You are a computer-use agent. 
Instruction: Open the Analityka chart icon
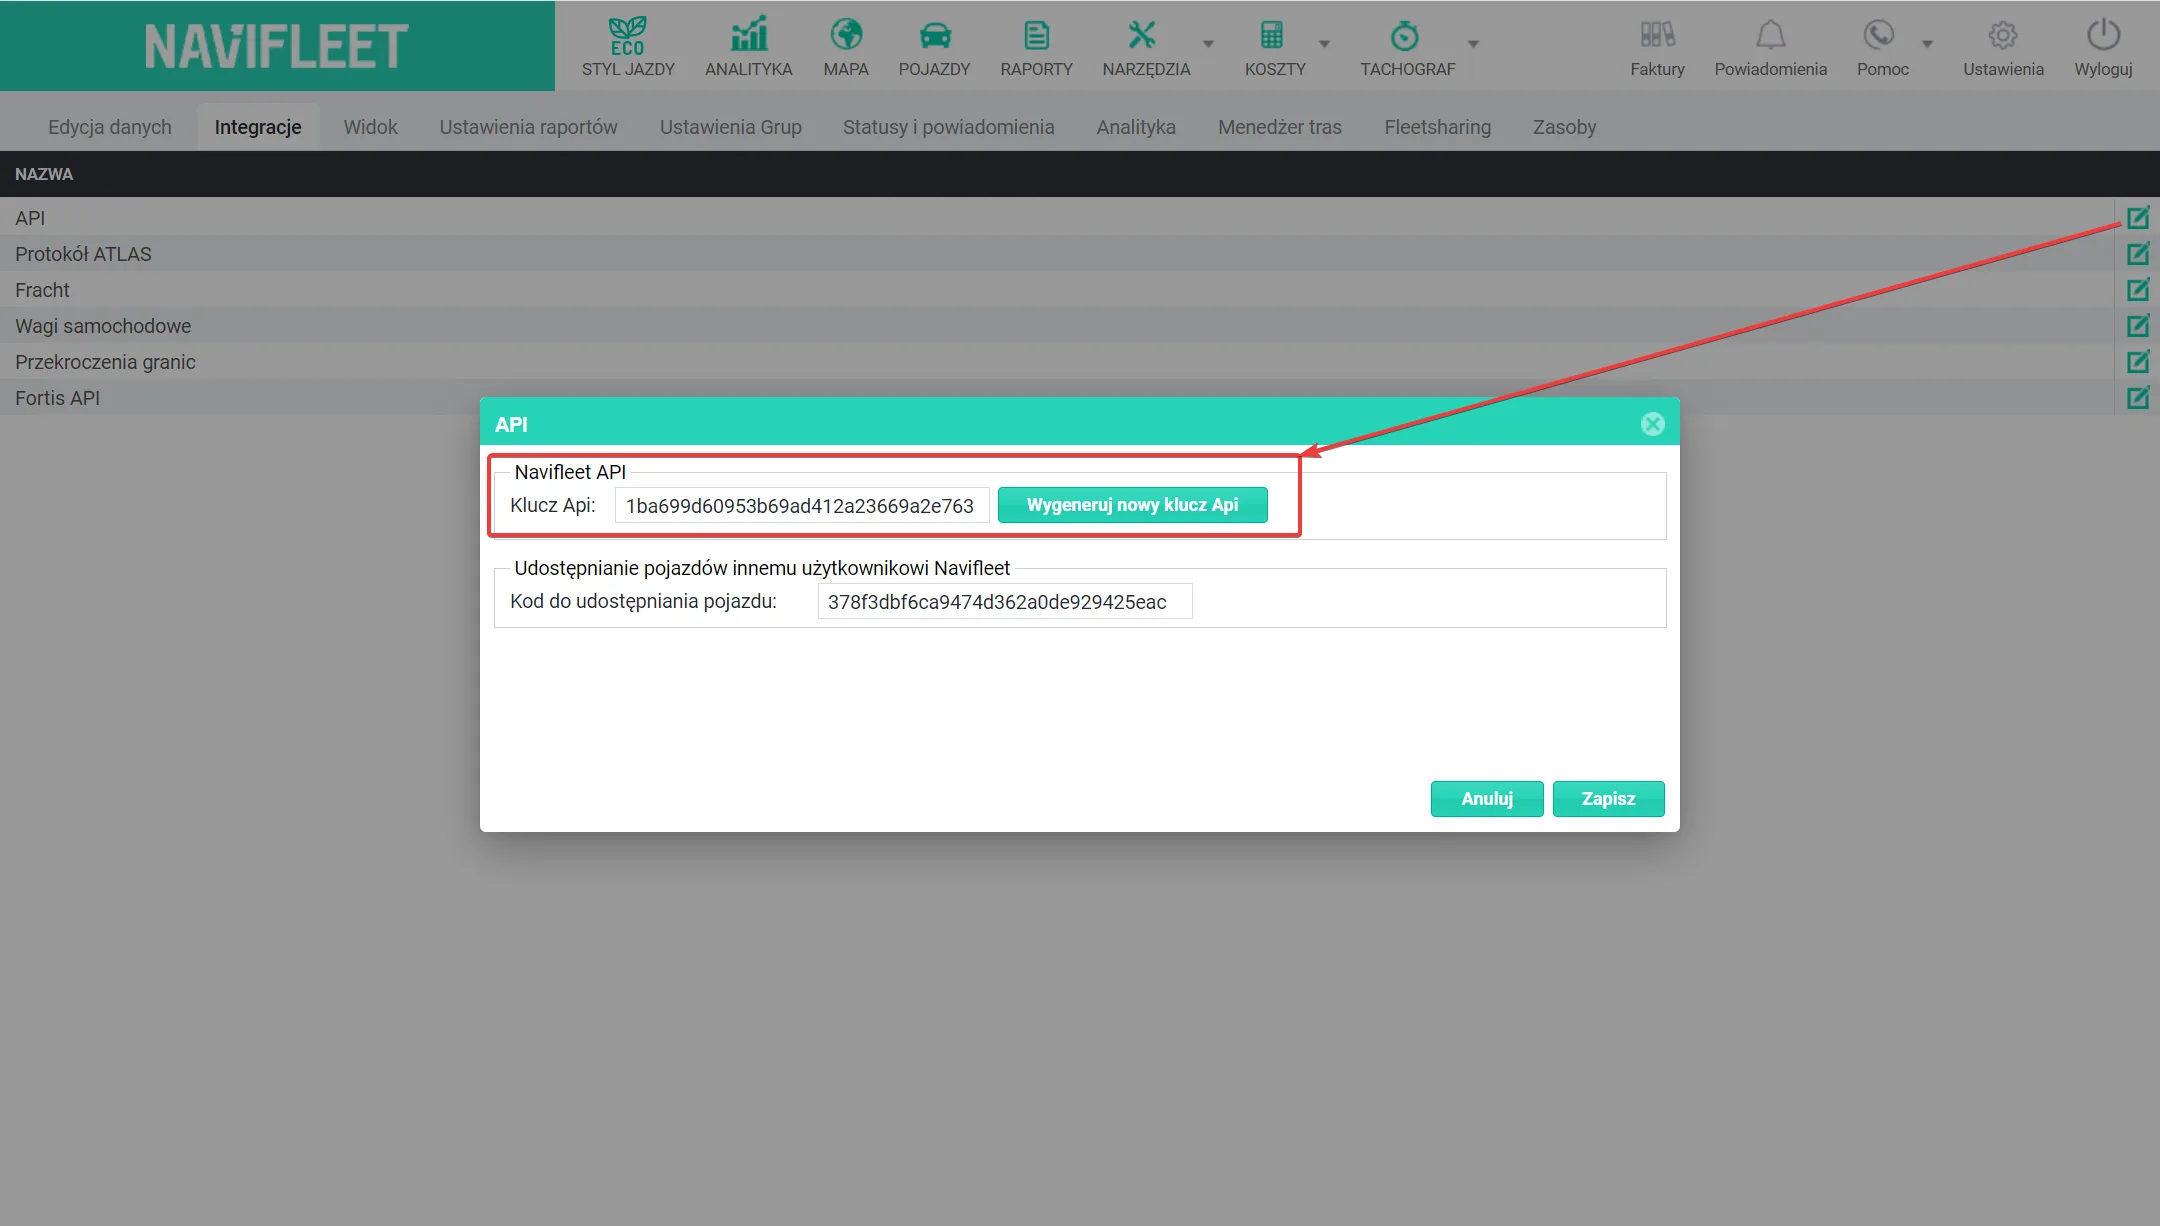pos(749,34)
